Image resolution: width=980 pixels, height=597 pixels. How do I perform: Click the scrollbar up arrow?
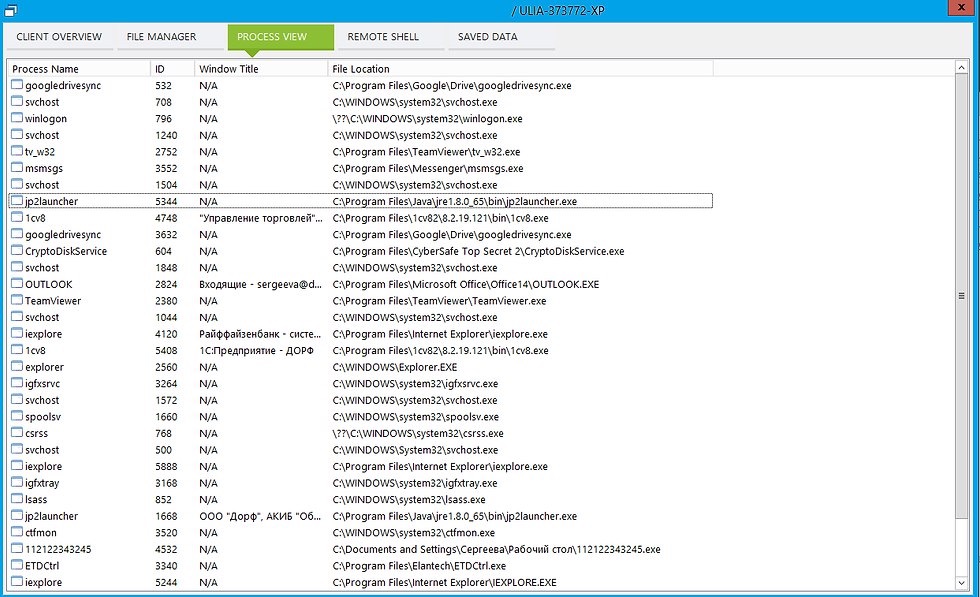point(962,67)
